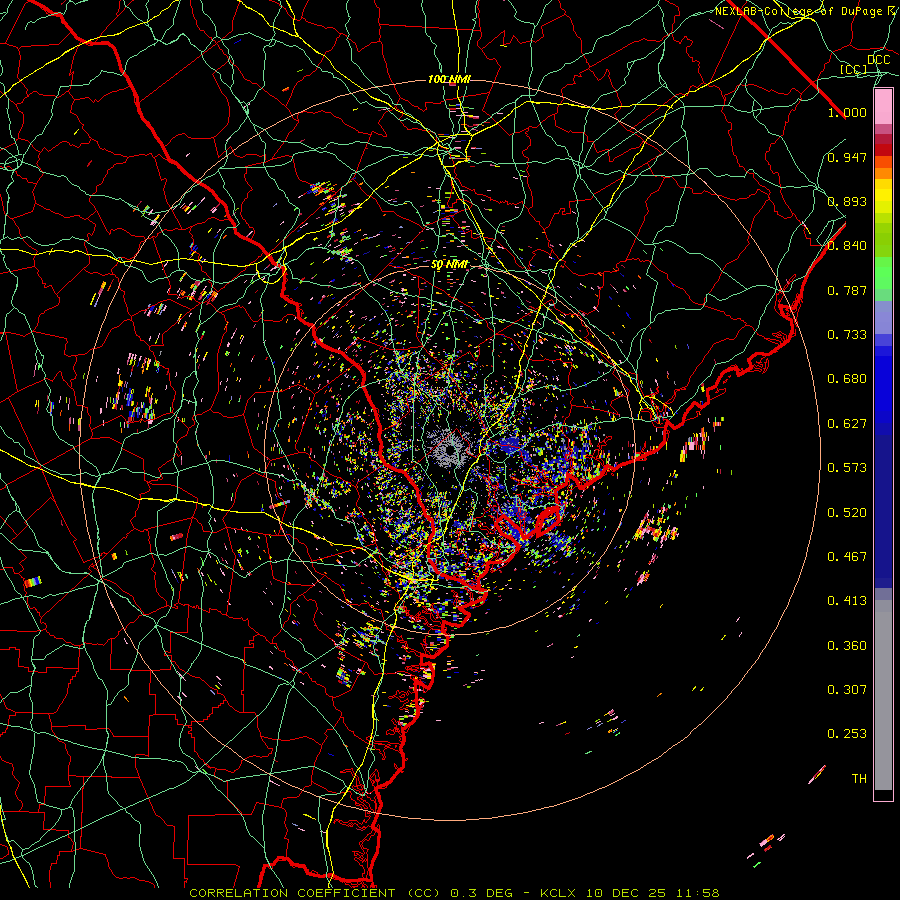Click the 50 NMI range ring label
Viewport: 900px width, 900px height.
(x=449, y=265)
